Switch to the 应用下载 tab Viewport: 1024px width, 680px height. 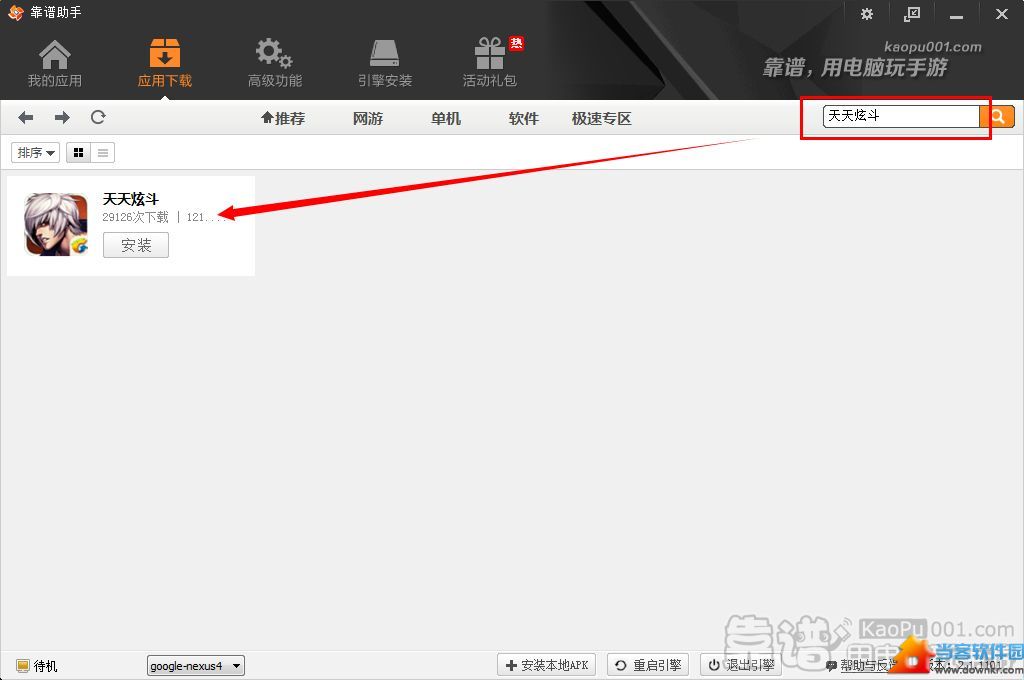165,63
